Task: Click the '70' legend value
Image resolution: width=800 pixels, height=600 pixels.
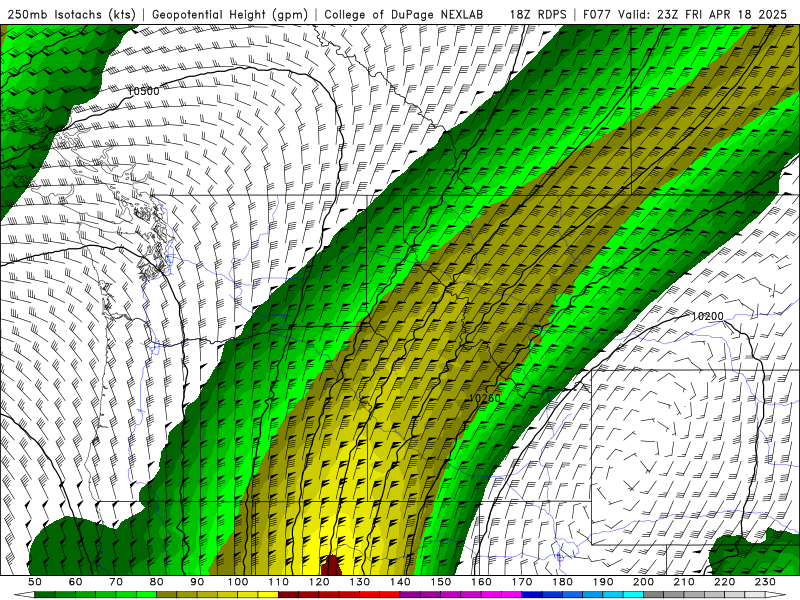Action: click(x=116, y=582)
